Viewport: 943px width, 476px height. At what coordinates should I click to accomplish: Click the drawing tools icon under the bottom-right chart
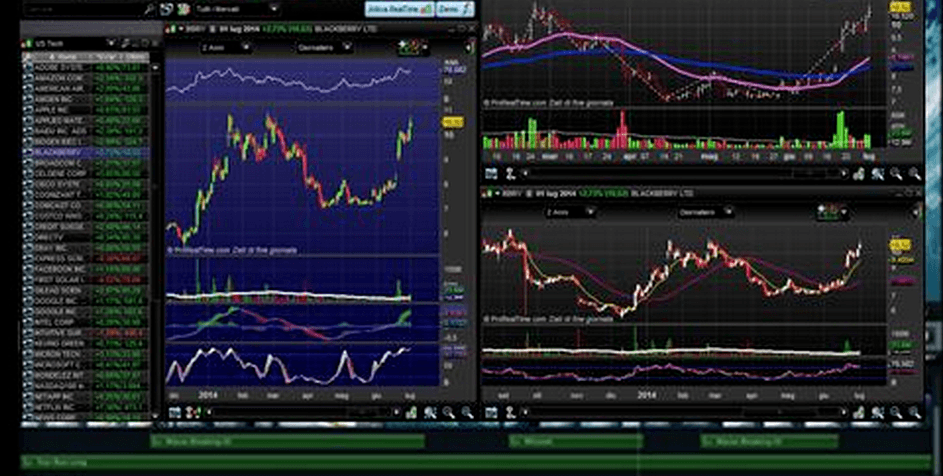click(510, 412)
